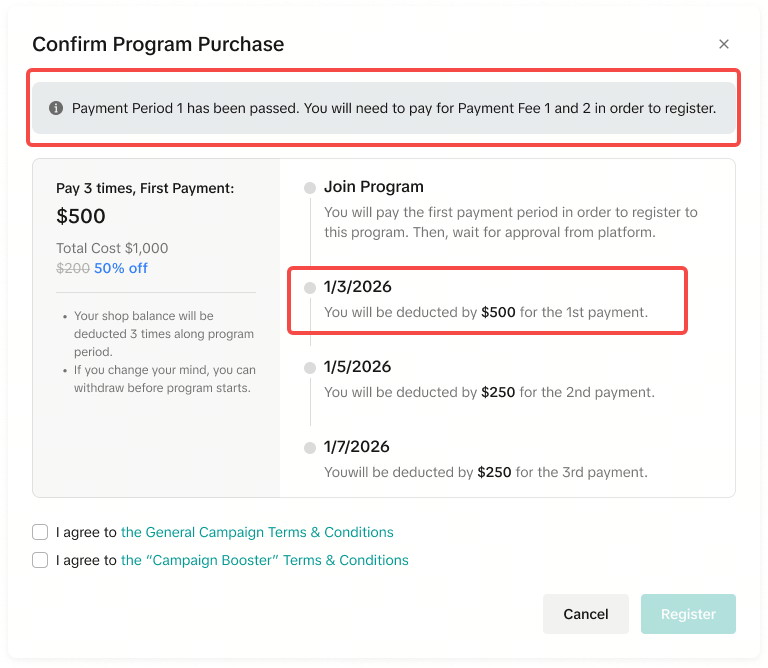The image size is (768, 668).
Task: Check the Campaign Booster Terms agreement checkbox
Action: click(x=40, y=560)
